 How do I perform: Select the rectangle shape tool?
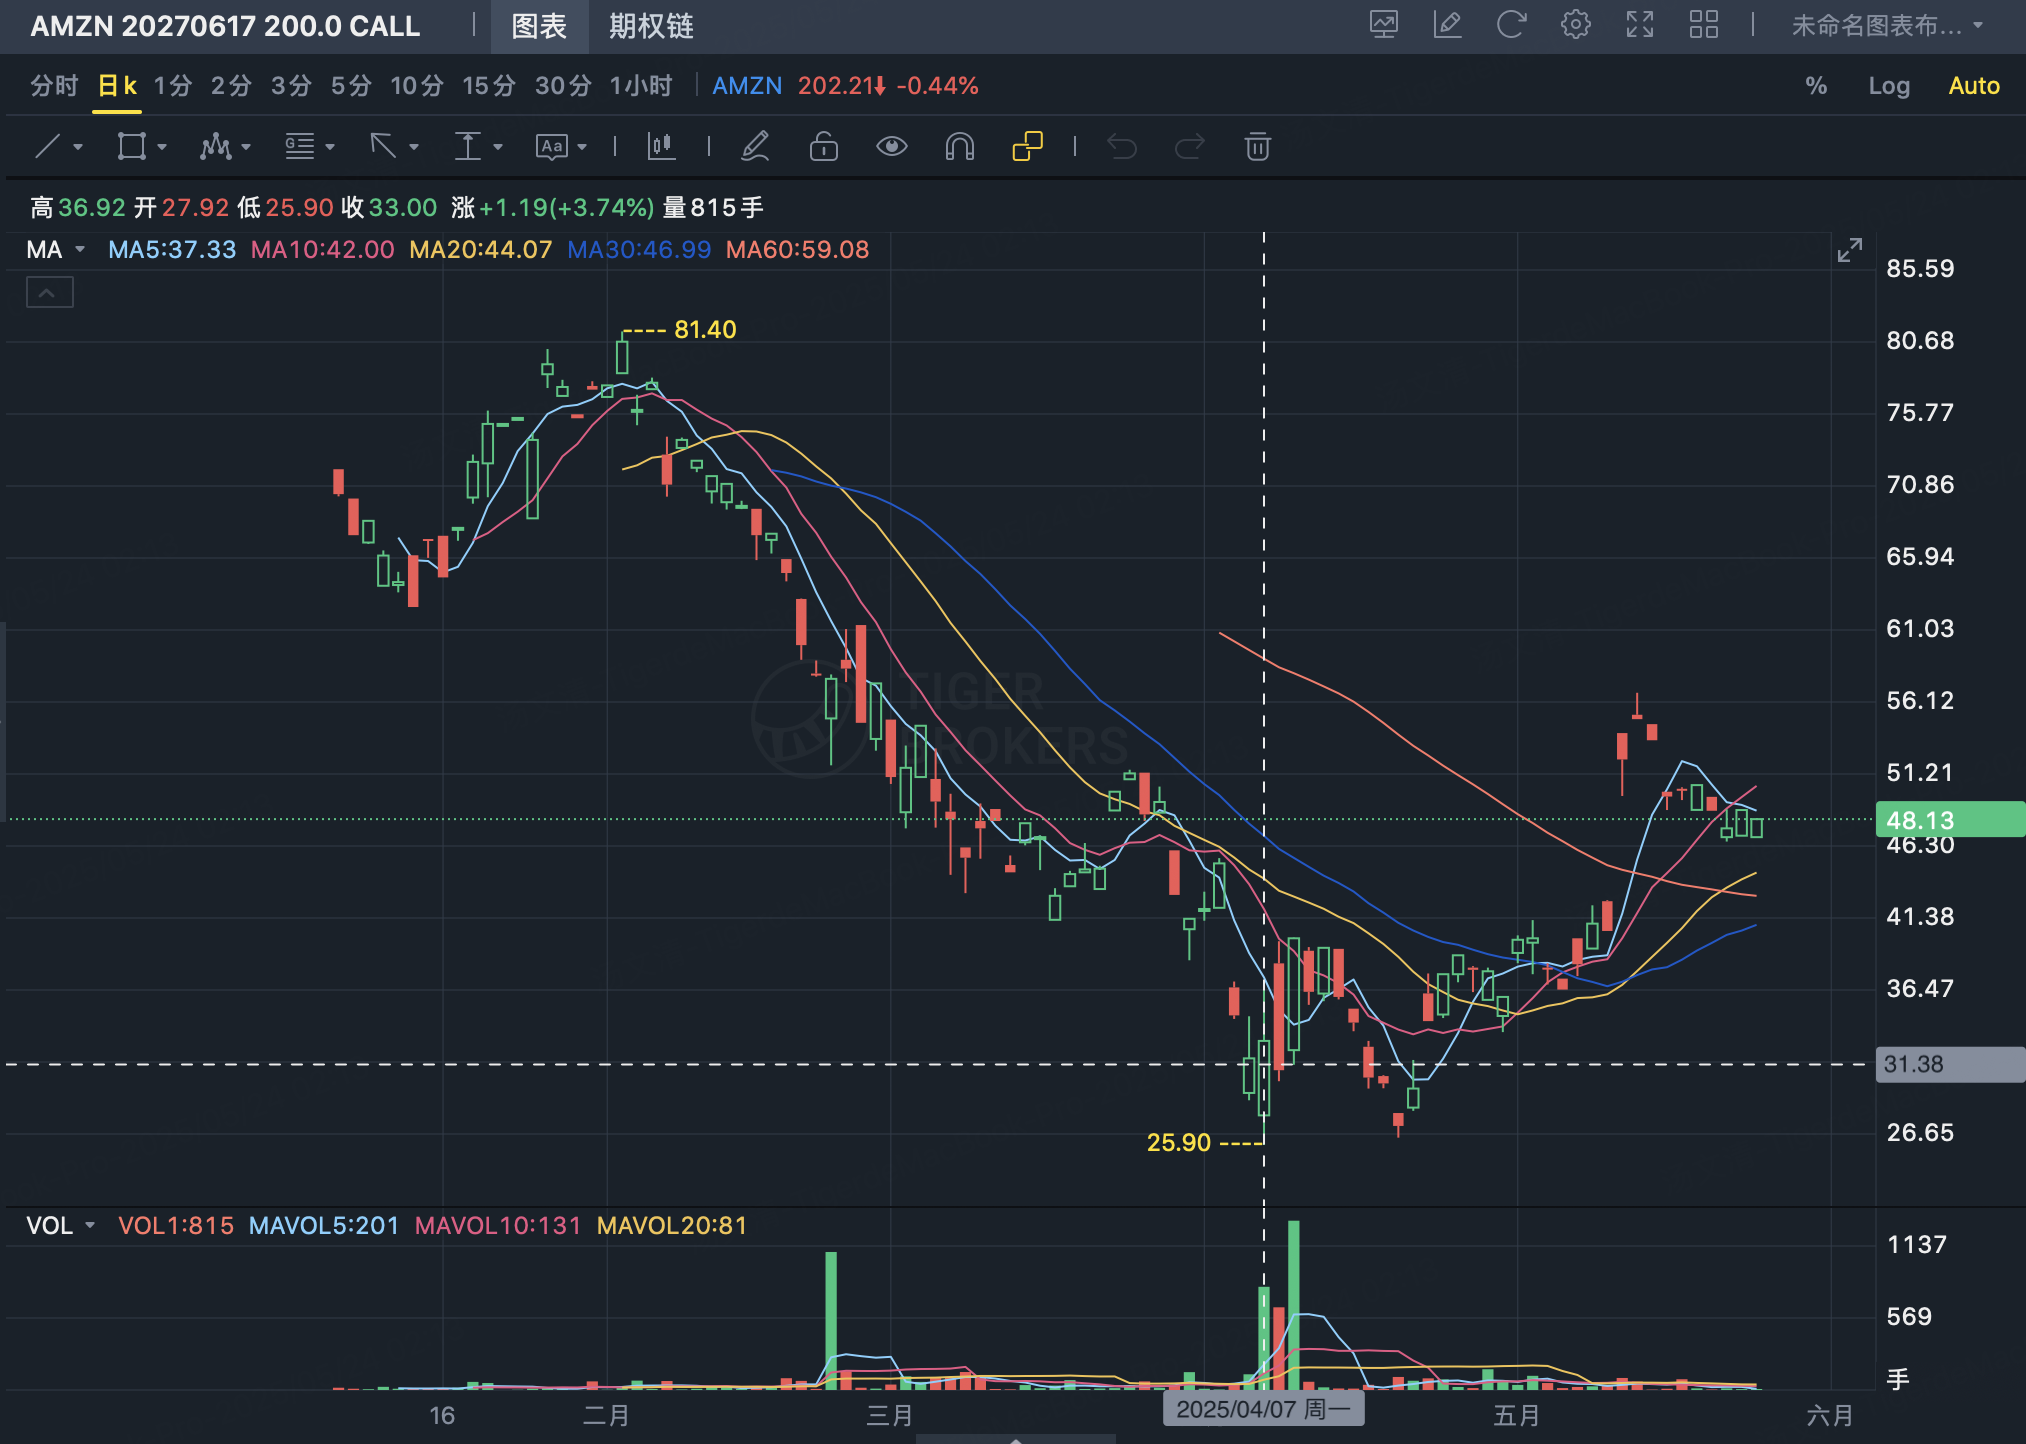tap(131, 147)
